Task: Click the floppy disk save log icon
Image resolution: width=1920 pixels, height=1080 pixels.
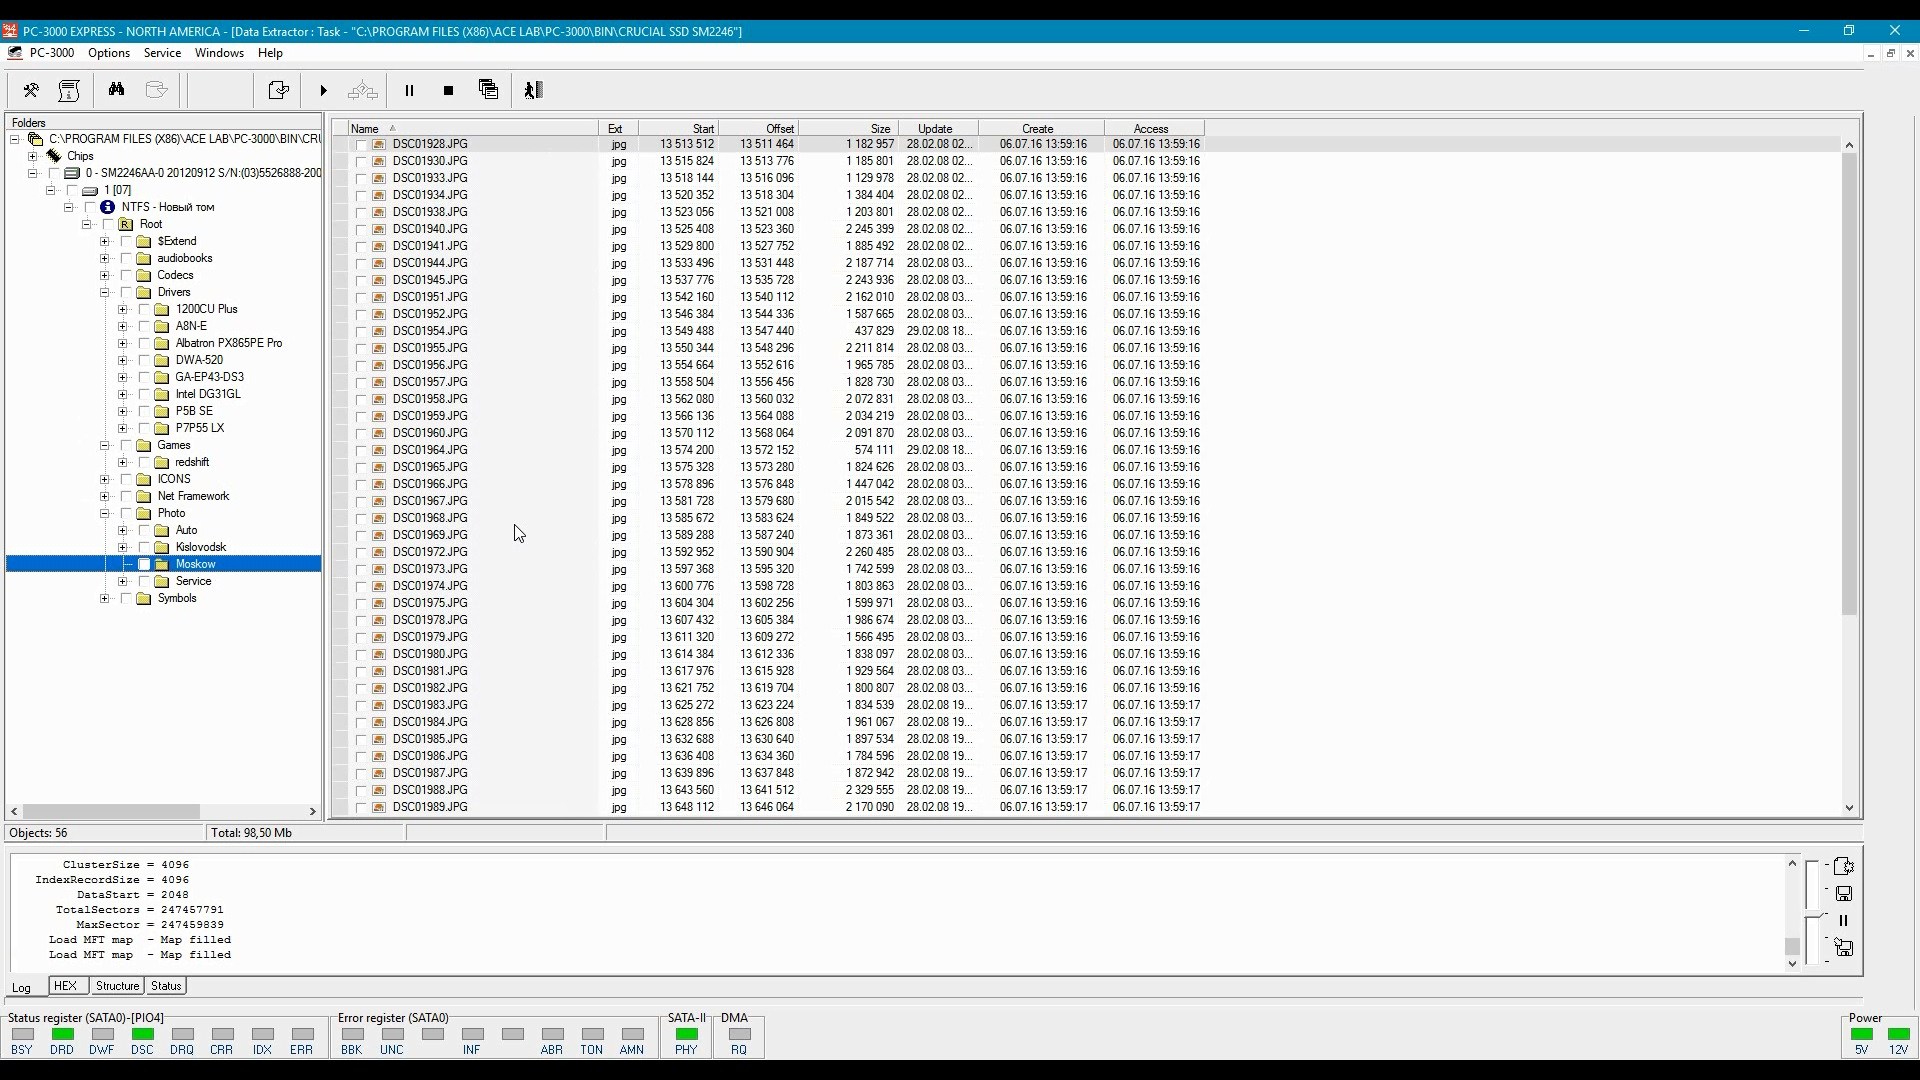Action: 1844,894
